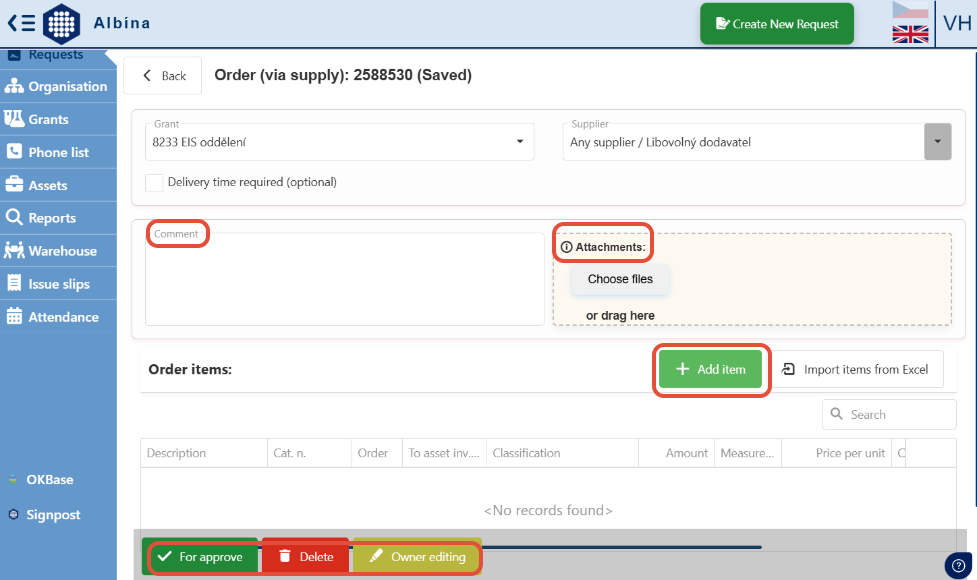Switch language to Czech flag
977x580 pixels.
(x=910, y=11)
